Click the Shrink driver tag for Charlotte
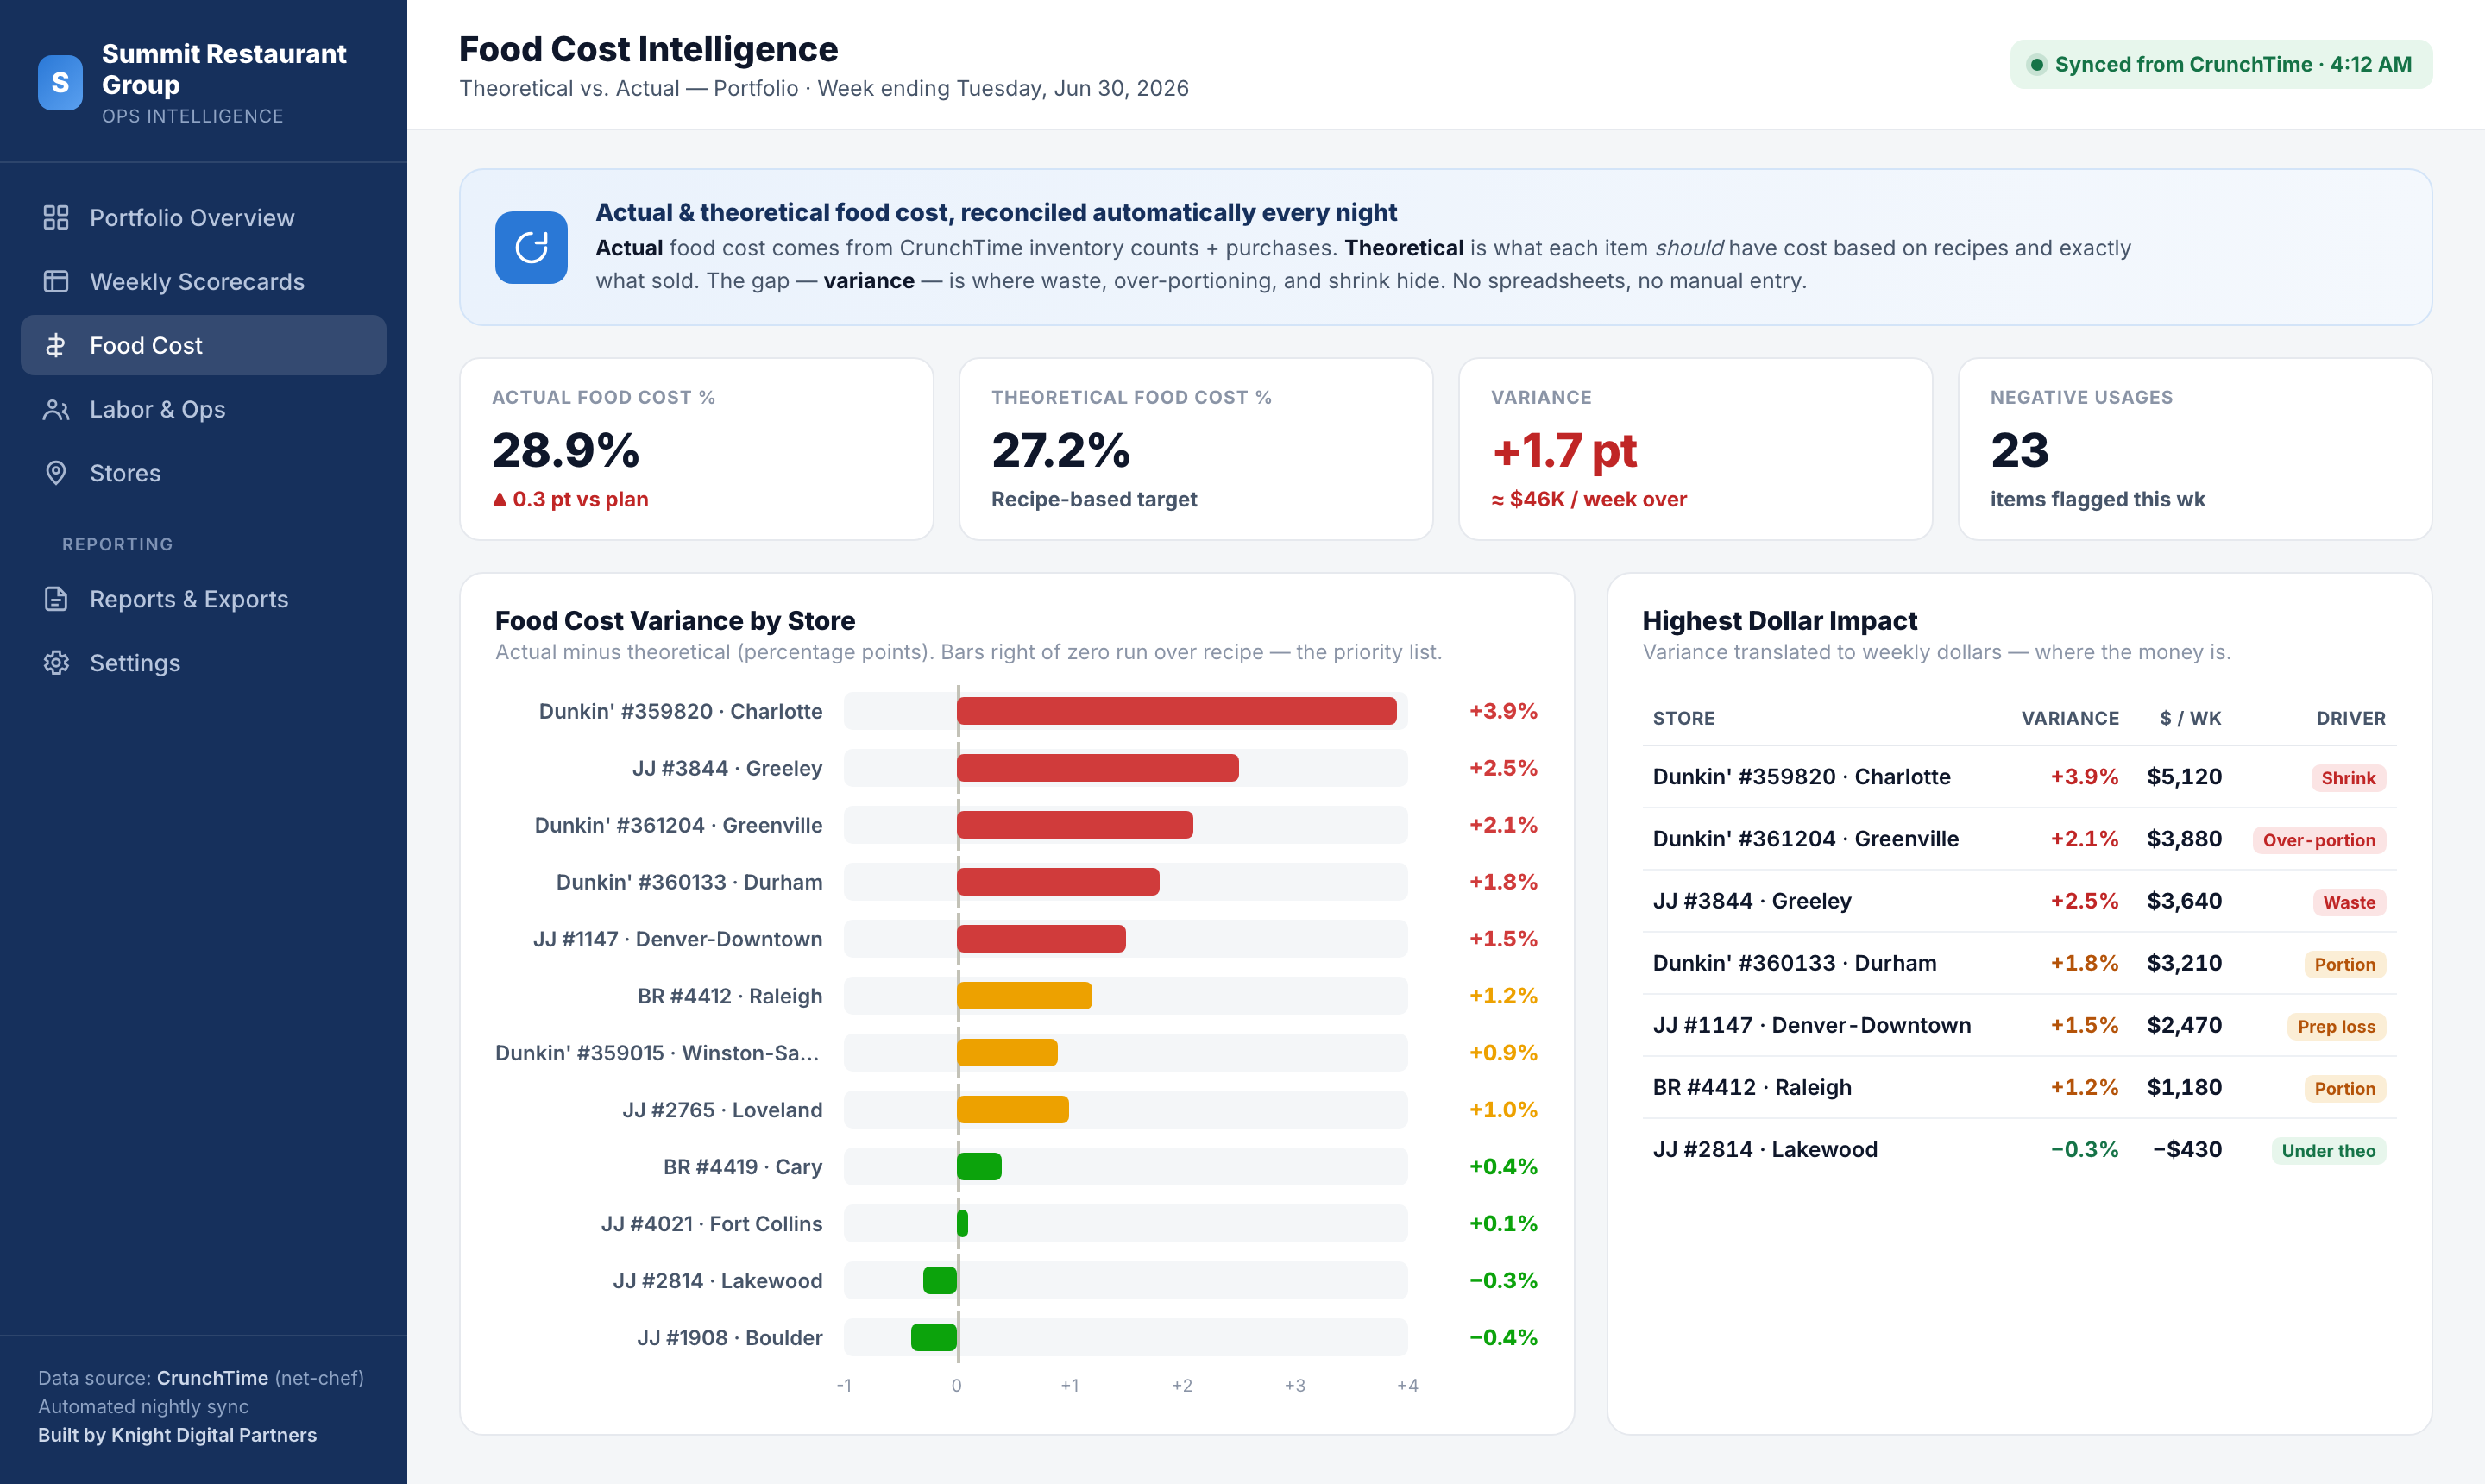This screenshot has width=2485, height=1484. (2348, 778)
